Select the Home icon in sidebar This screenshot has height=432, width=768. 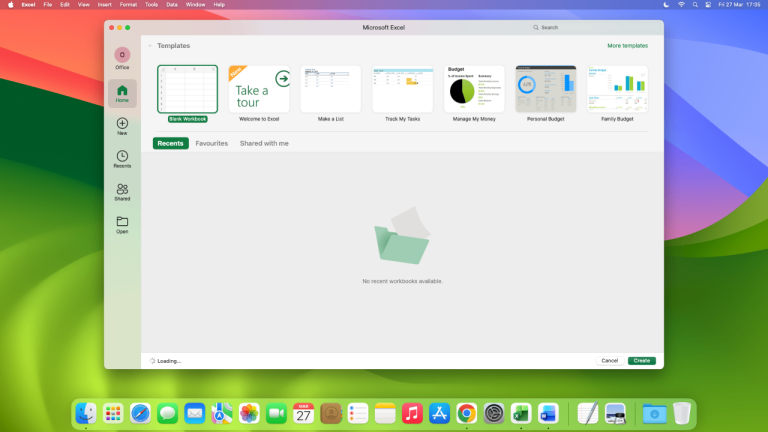[122, 92]
